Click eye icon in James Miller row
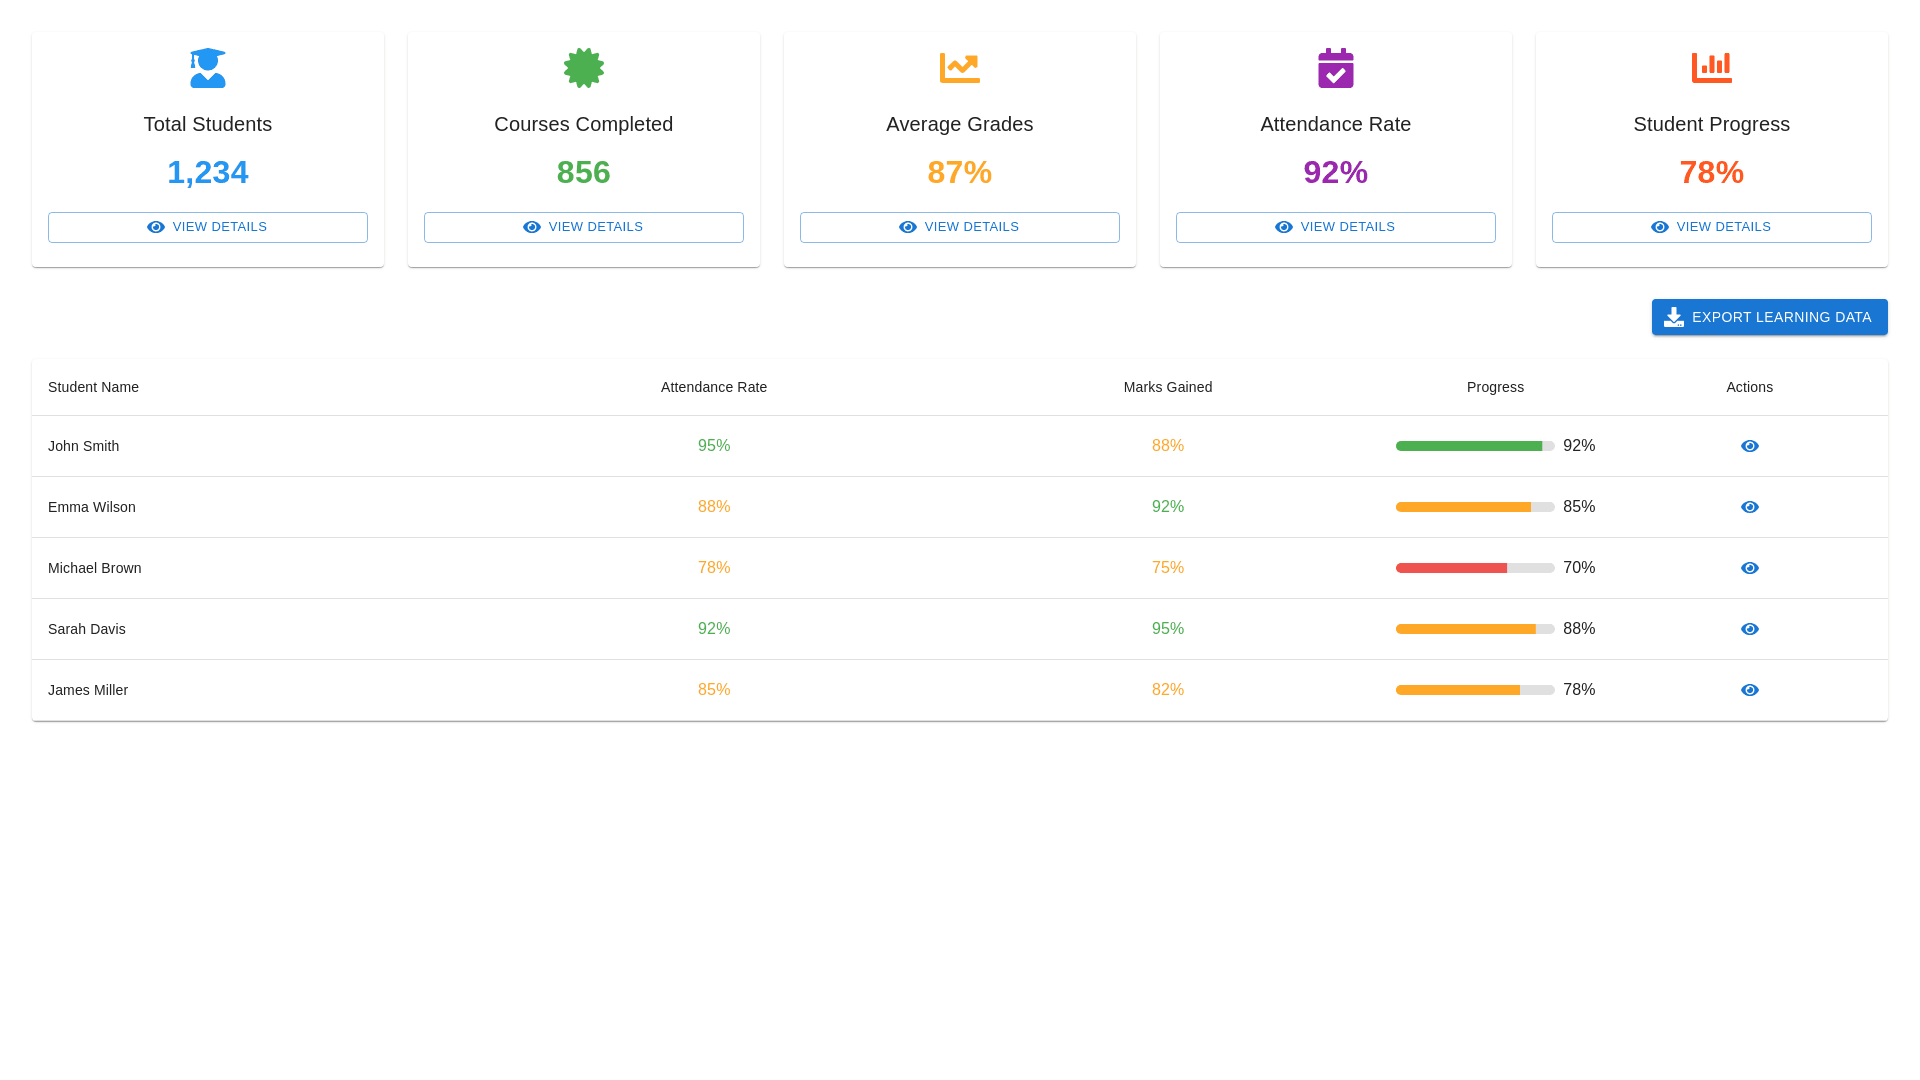 click(1749, 690)
